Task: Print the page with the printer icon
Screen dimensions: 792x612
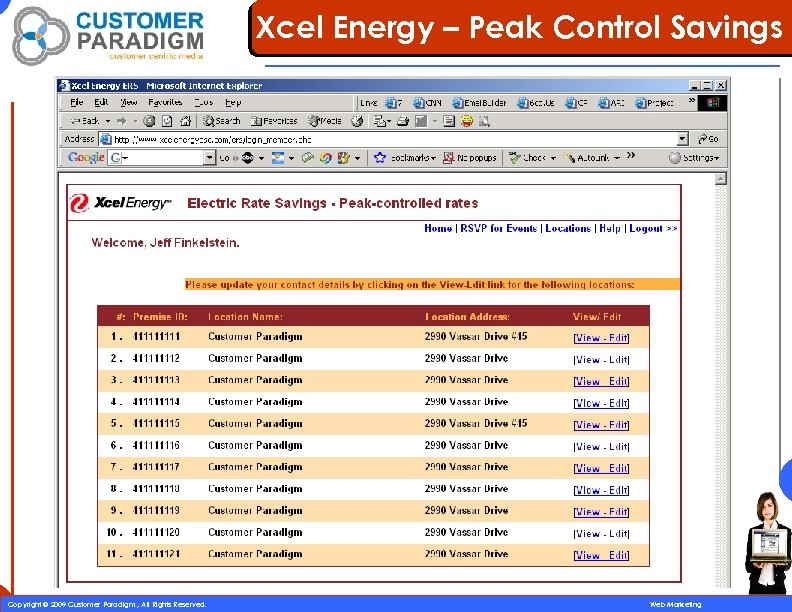Action: [x=403, y=121]
